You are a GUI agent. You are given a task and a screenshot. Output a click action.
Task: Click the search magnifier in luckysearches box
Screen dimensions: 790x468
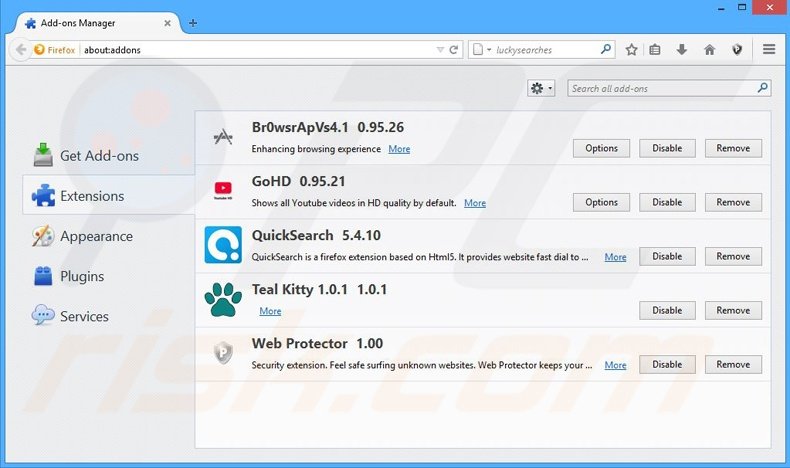[606, 49]
